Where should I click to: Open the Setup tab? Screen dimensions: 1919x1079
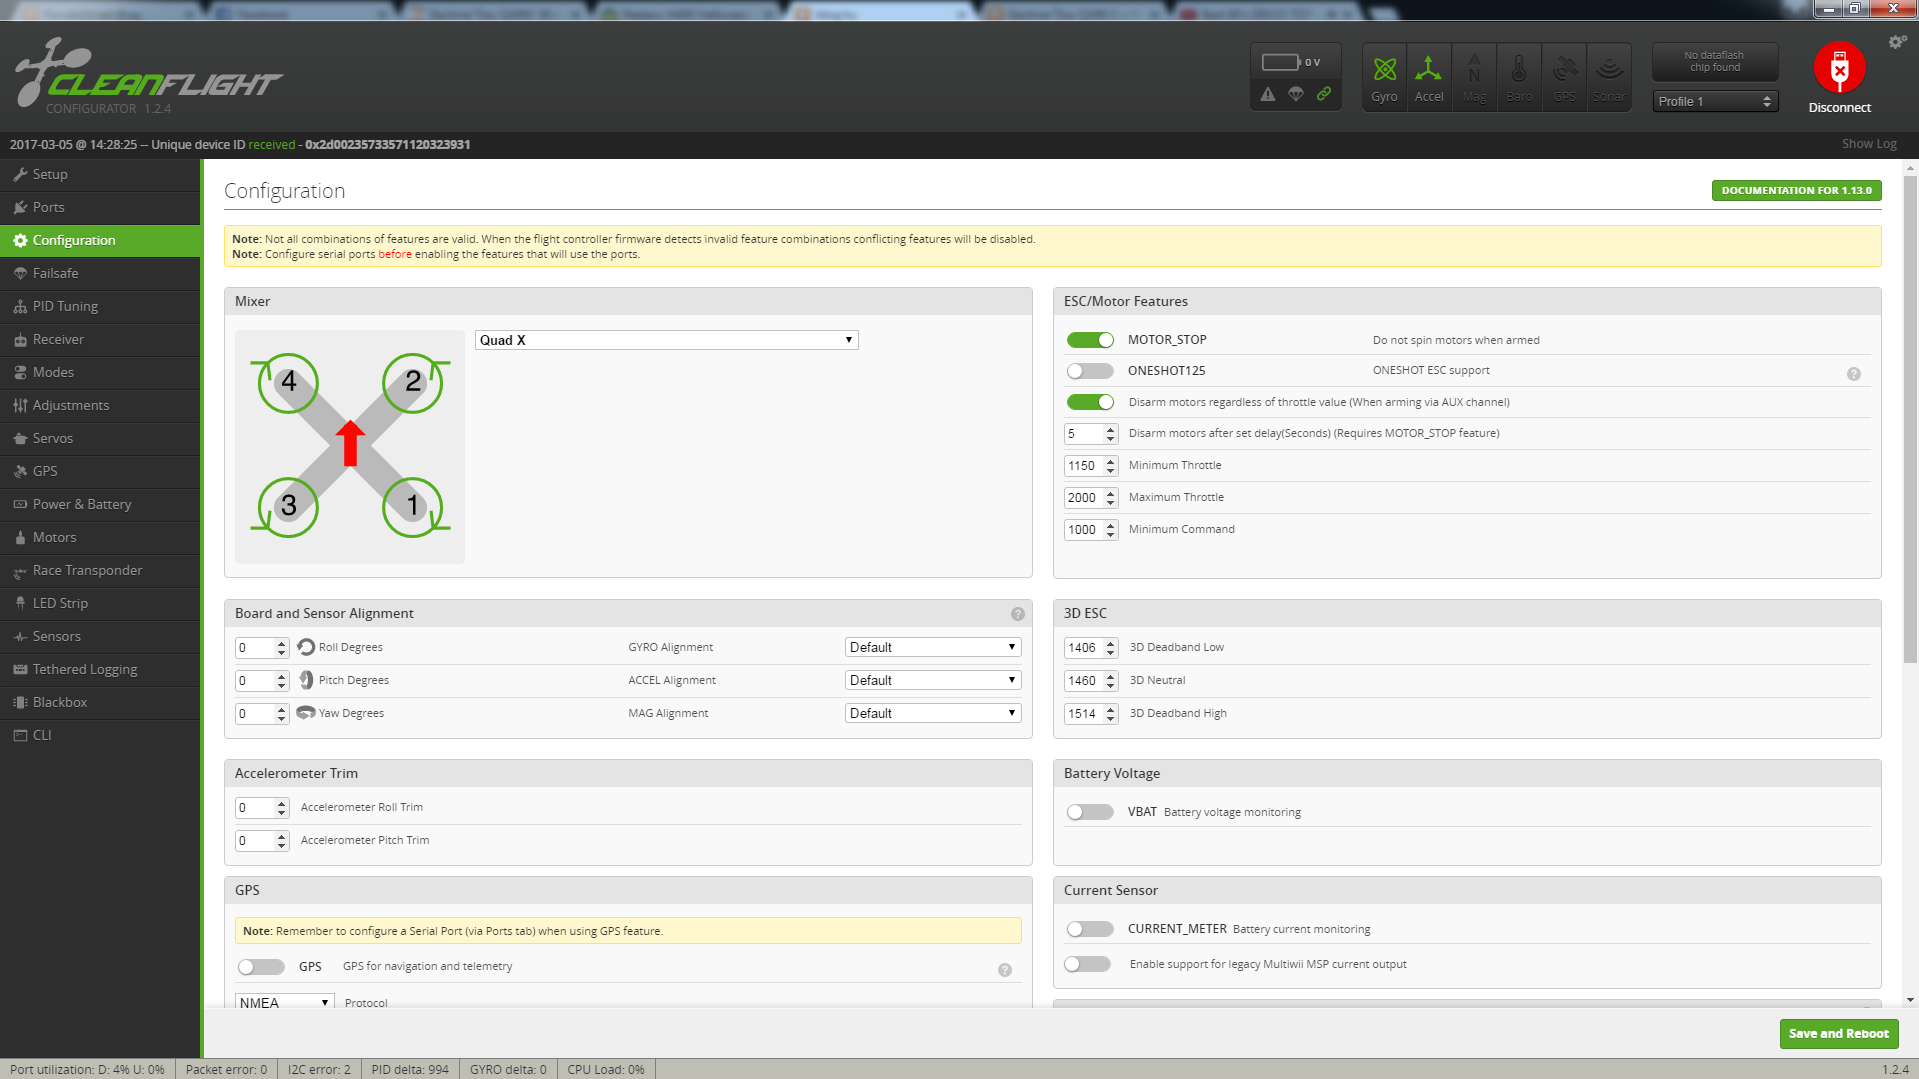point(100,174)
